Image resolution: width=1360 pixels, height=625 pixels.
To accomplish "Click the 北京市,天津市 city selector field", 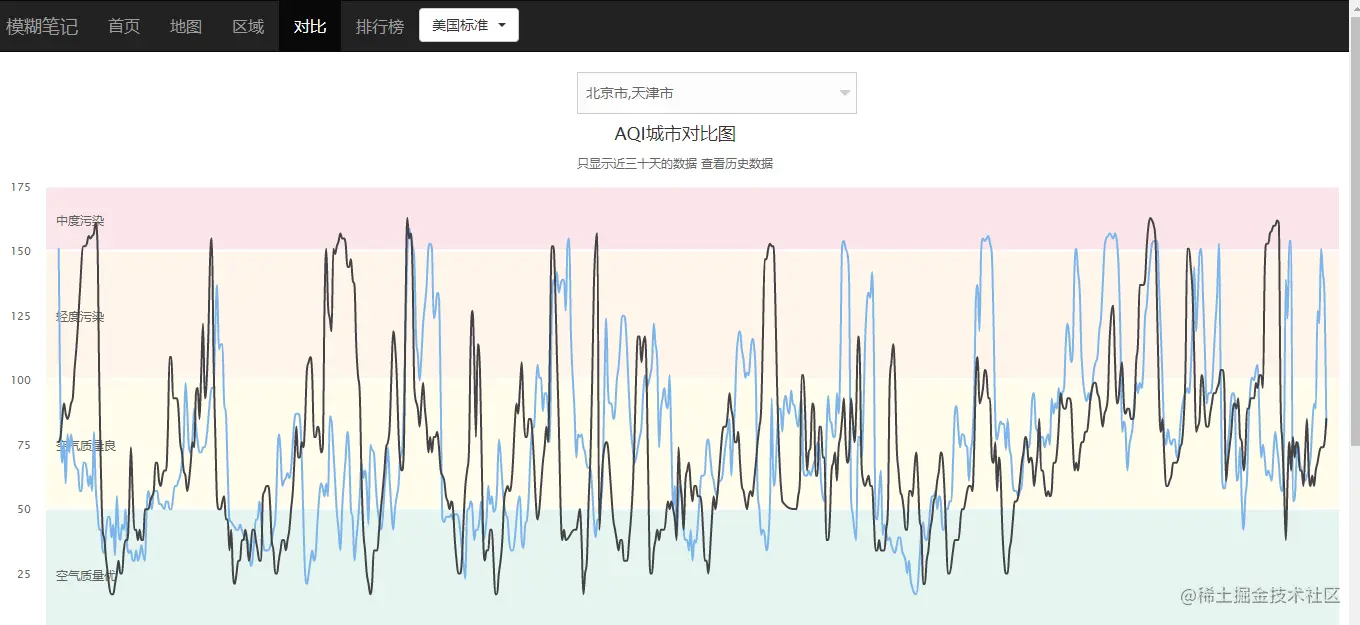I will click(x=717, y=93).
